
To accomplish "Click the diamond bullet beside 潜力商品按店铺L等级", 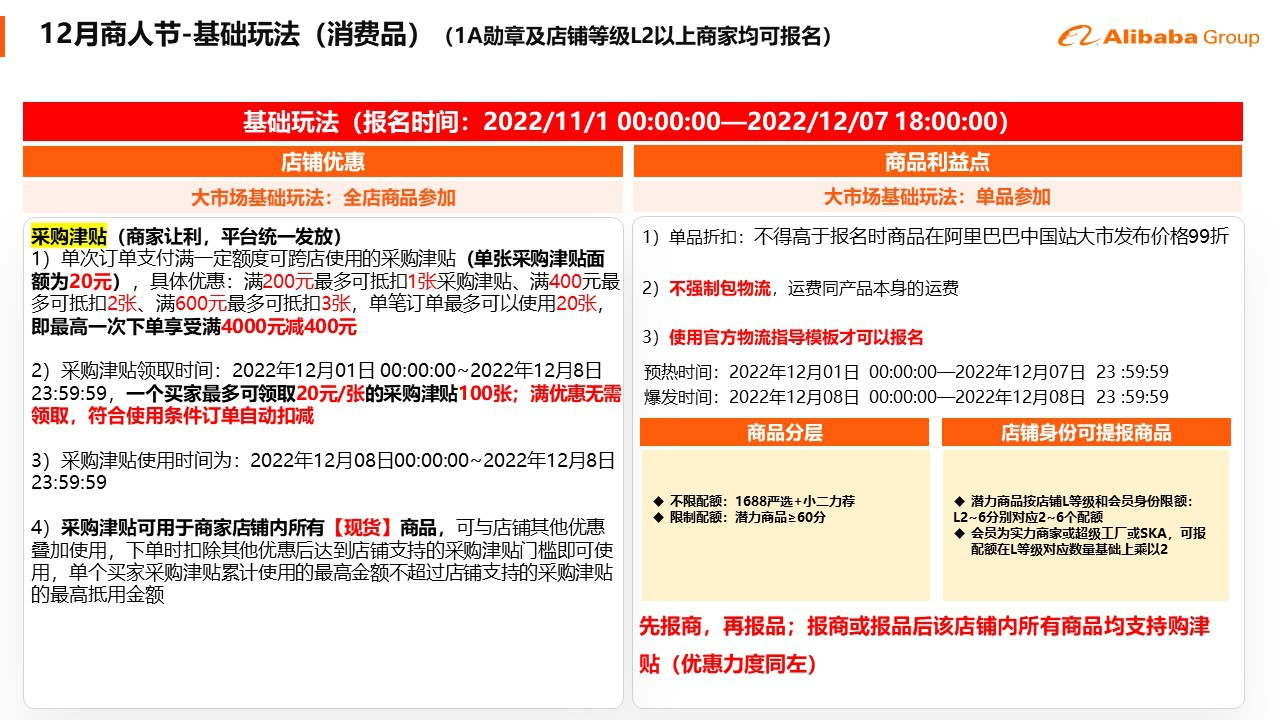I will pyautogui.click(x=959, y=501).
